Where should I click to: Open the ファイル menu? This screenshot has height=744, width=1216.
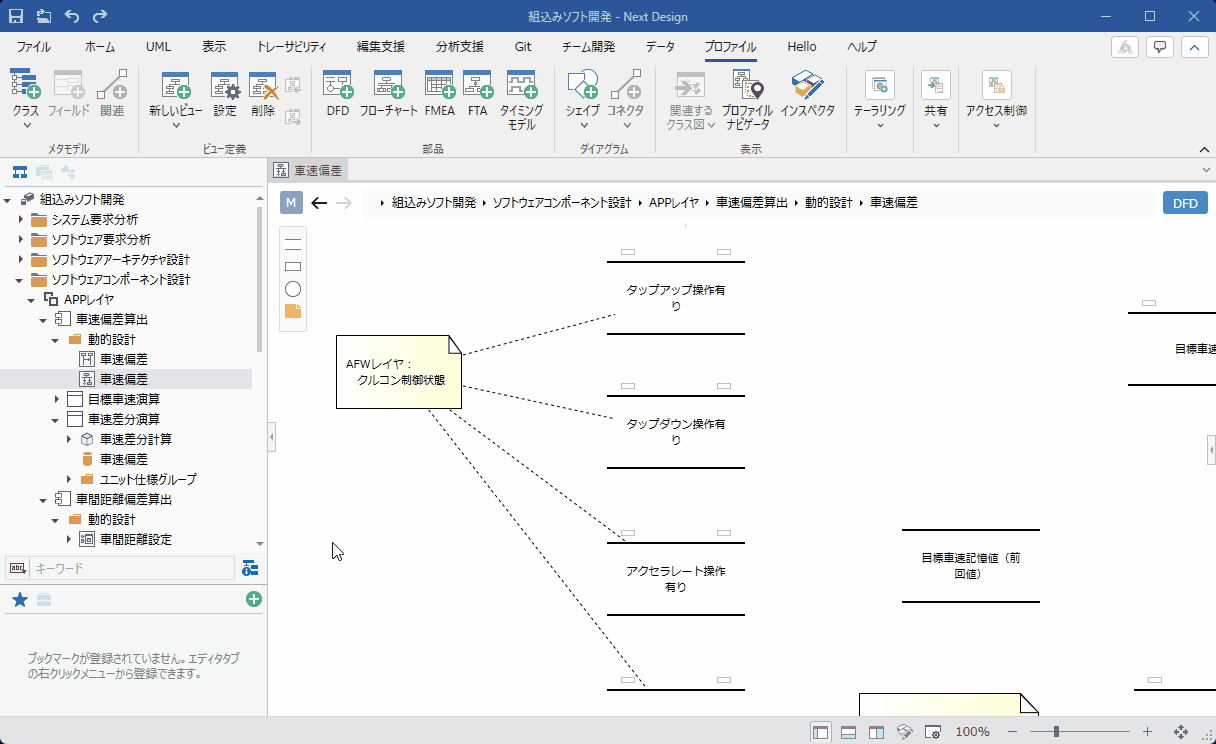pyautogui.click(x=34, y=47)
